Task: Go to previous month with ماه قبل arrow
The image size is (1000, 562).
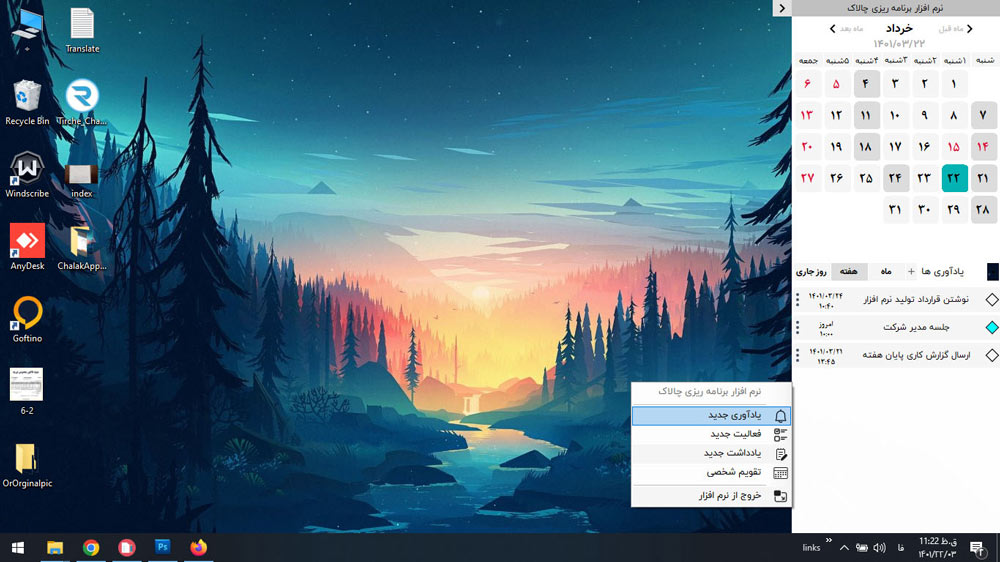Action: [x=969, y=29]
